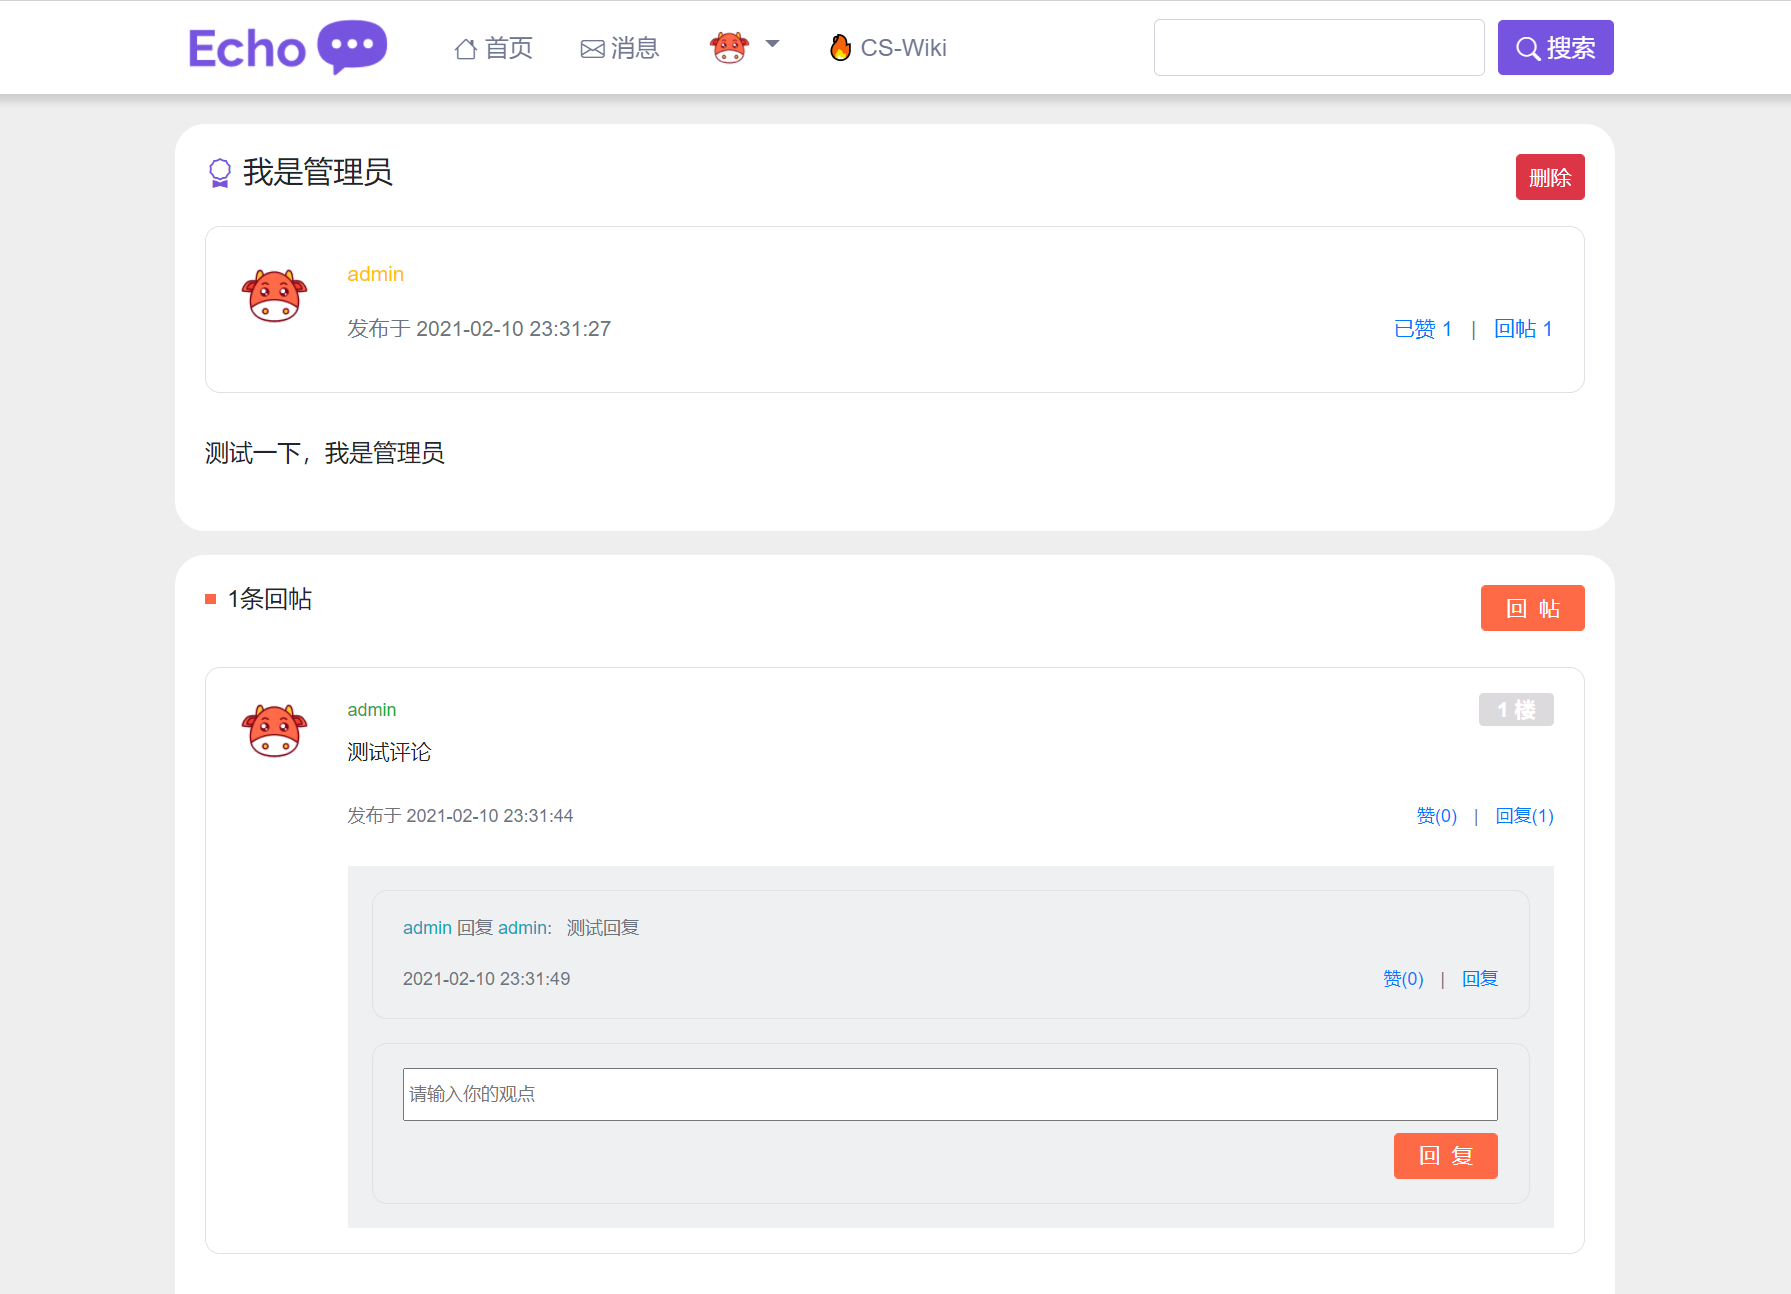This screenshot has width=1791, height=1294.
Task: Focus the 请输入你的观点 reply field
Action: (x=949, y=1094)
